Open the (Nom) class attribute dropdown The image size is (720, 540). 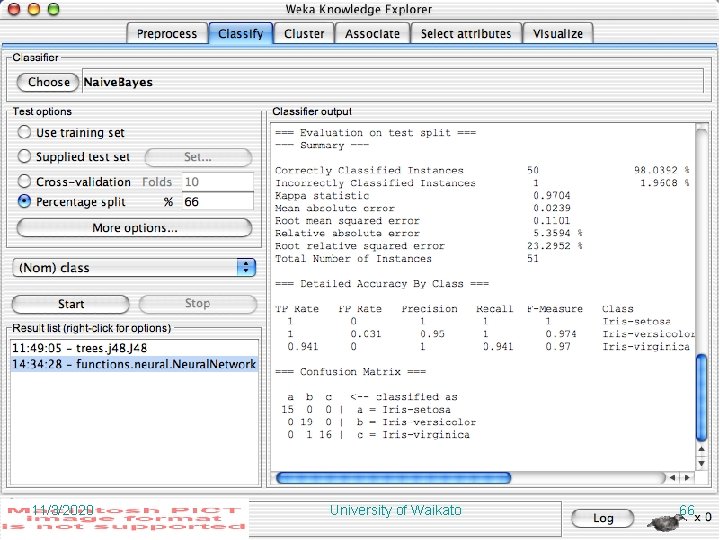pyautogui.click(x=134, y=267)
